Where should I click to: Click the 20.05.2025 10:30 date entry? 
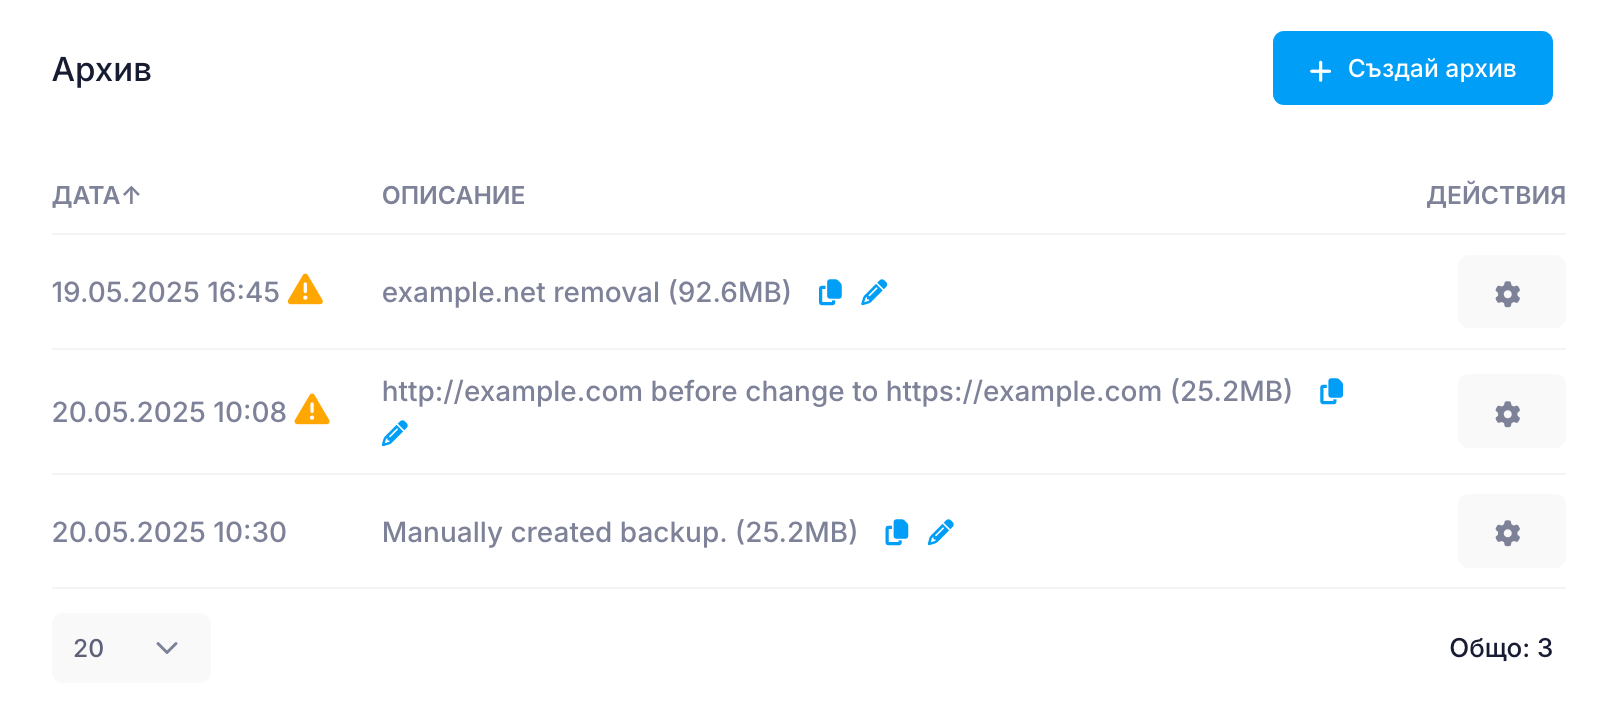point(169,532)
